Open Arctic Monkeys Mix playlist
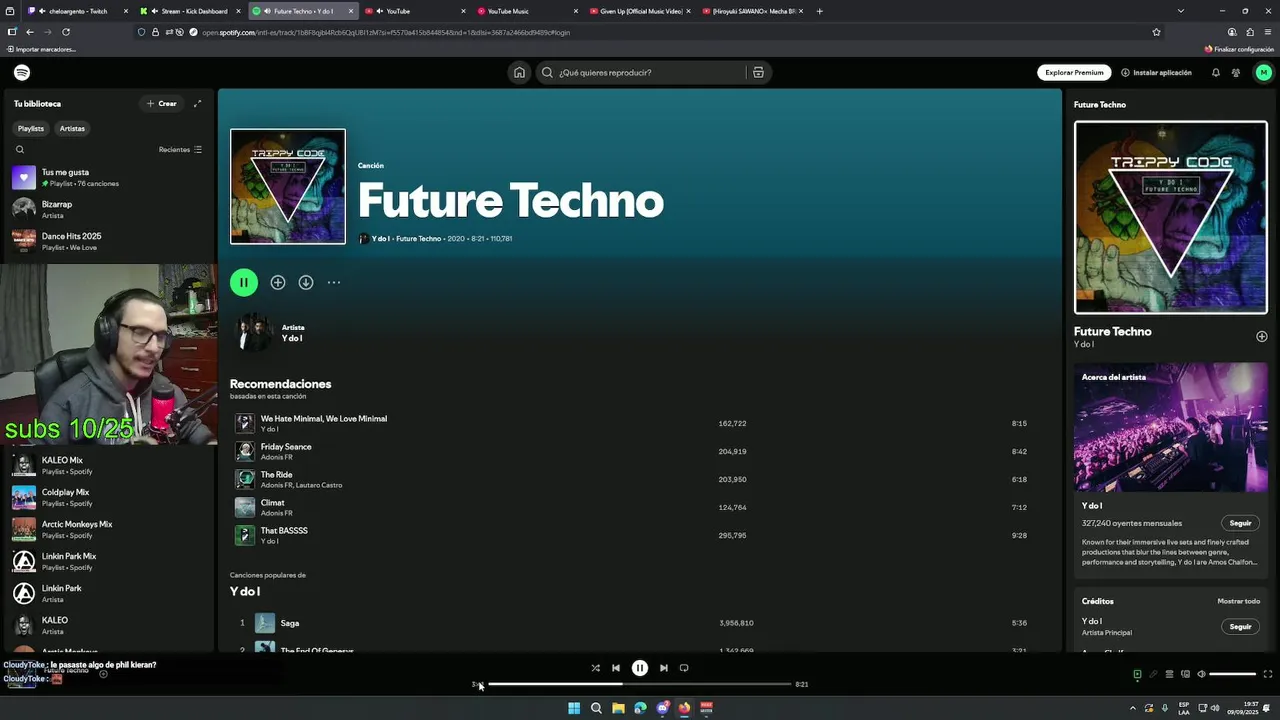Screen dimensions: 1280x720 (x=108, y=529)
